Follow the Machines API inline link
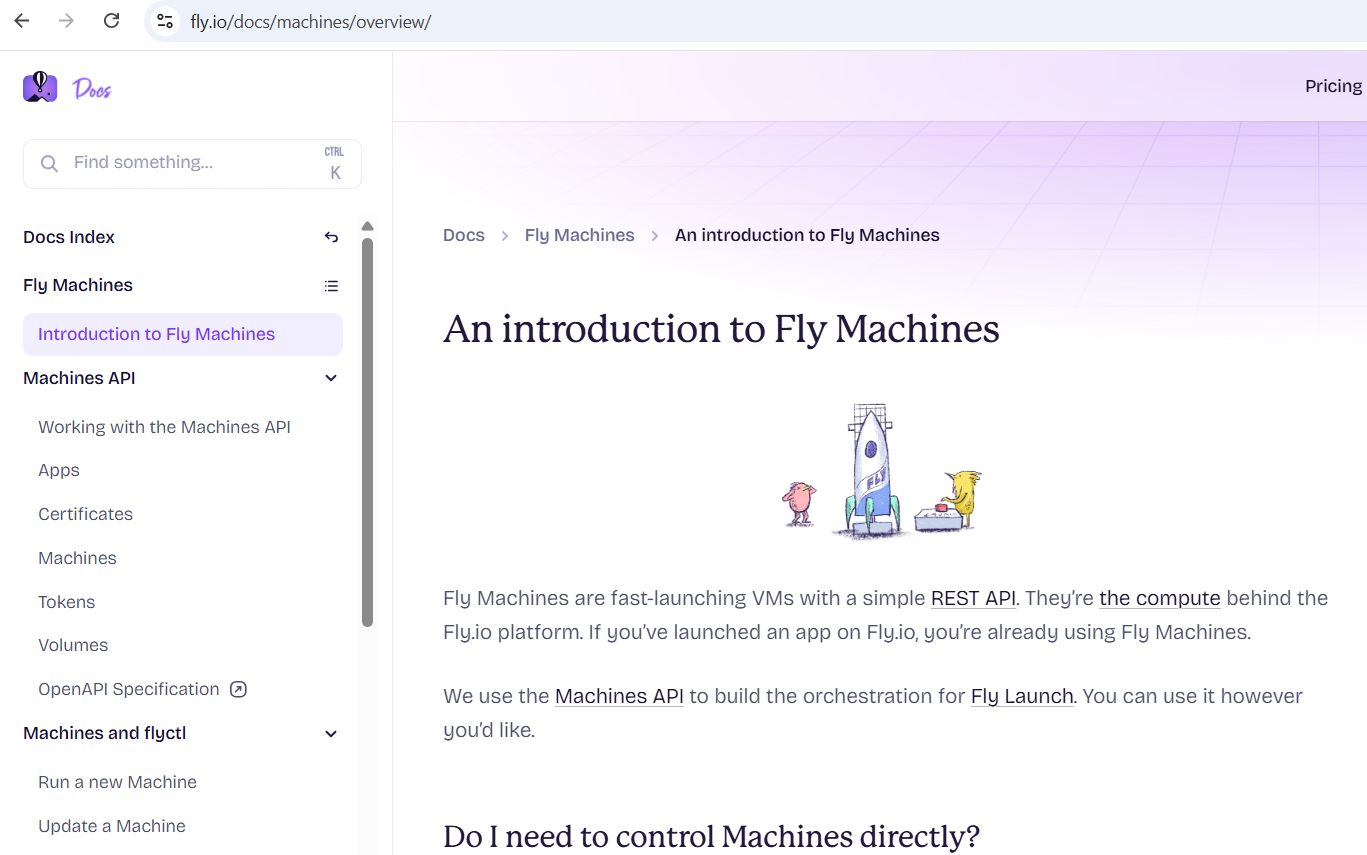Viewport: 1367px width, 855px height. pyautogui.click(x=619, y=696)
